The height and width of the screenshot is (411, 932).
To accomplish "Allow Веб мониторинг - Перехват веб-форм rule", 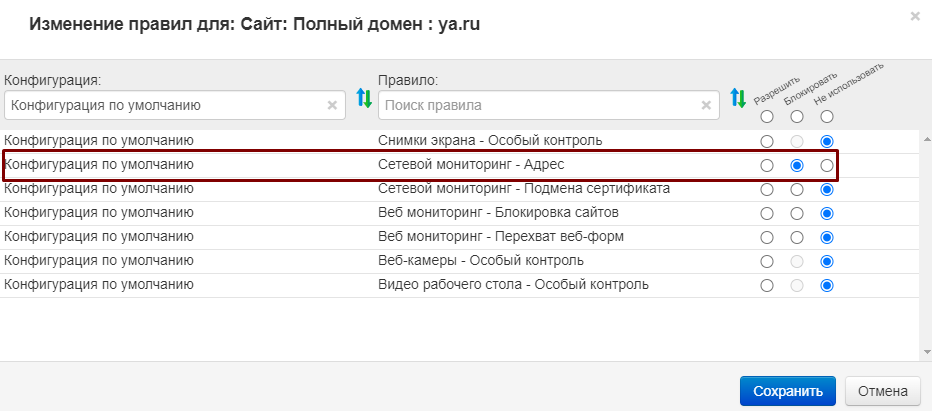I will [x=767, y=237].
